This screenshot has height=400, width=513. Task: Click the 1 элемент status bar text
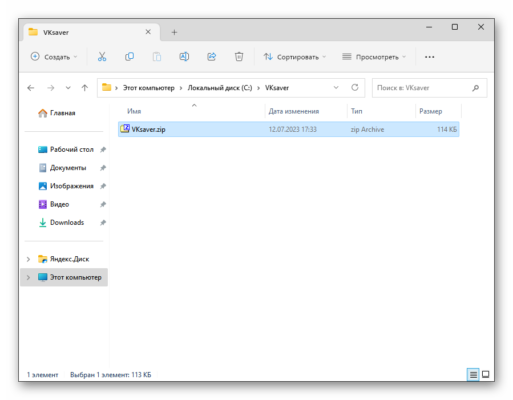tap(42, 375)
